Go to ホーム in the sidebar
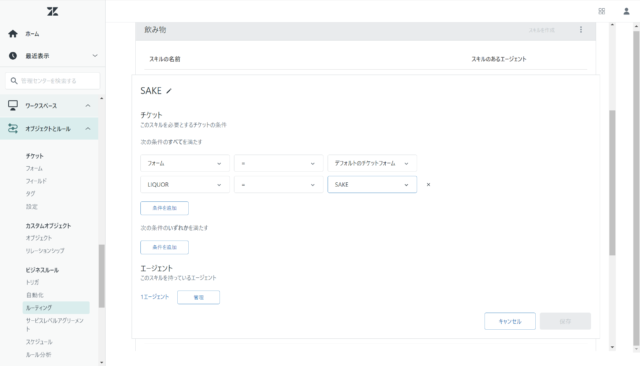The image size is (640, 366). click(32, 34)
